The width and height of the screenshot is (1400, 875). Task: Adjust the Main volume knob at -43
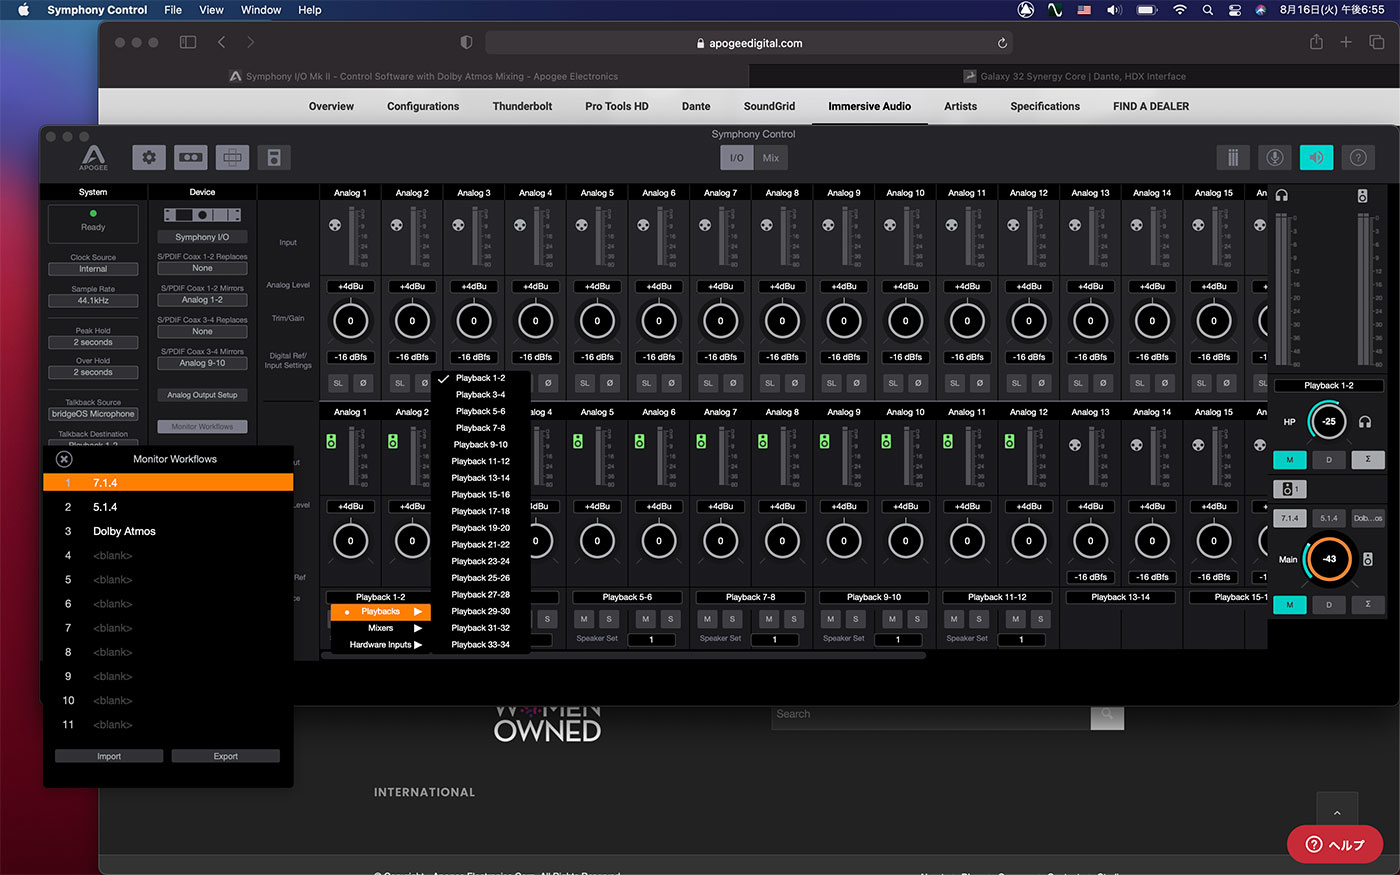(x=1329, y=559)
